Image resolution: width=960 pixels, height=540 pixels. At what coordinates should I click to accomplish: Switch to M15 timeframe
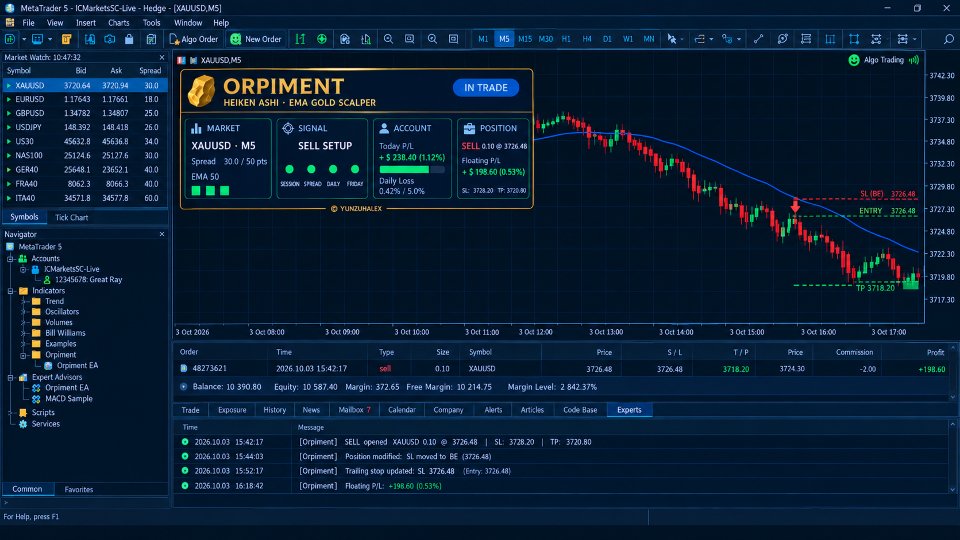click(525, 39)
